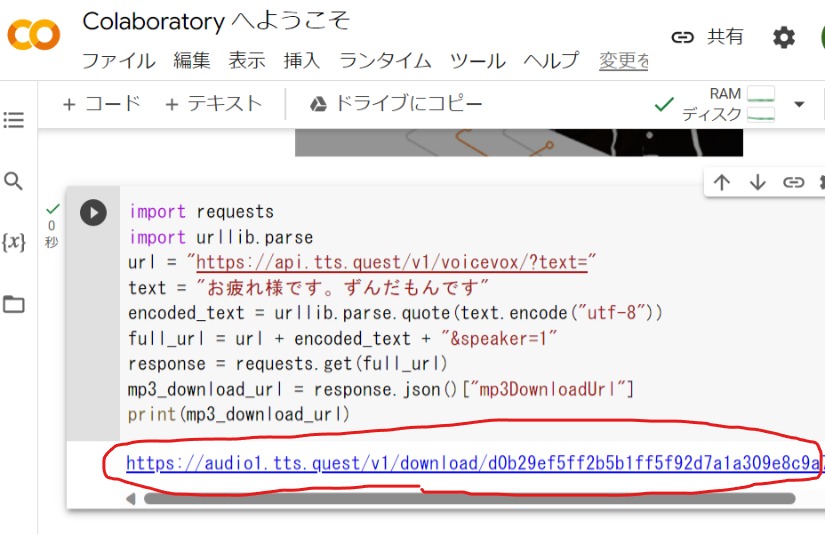
Task: Open the variables {x} panel
Action: [14, 242]
